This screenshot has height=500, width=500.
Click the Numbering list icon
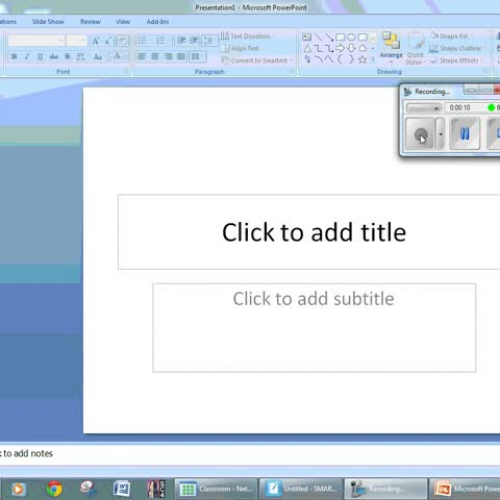click(162, 41)
